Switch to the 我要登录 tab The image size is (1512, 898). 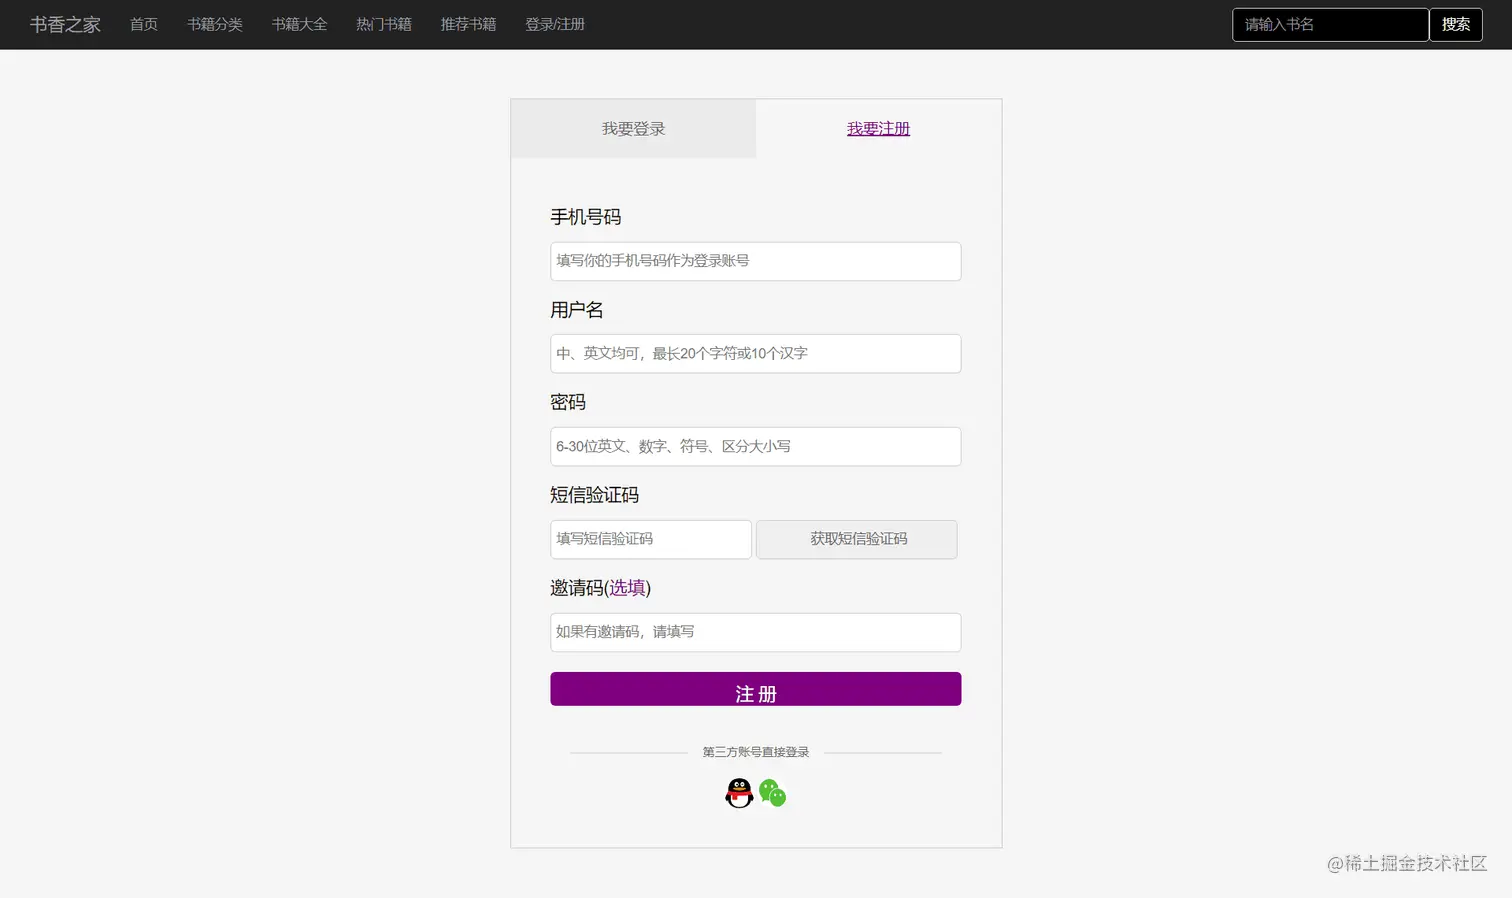pyautogui.click(x=632, y=128)
